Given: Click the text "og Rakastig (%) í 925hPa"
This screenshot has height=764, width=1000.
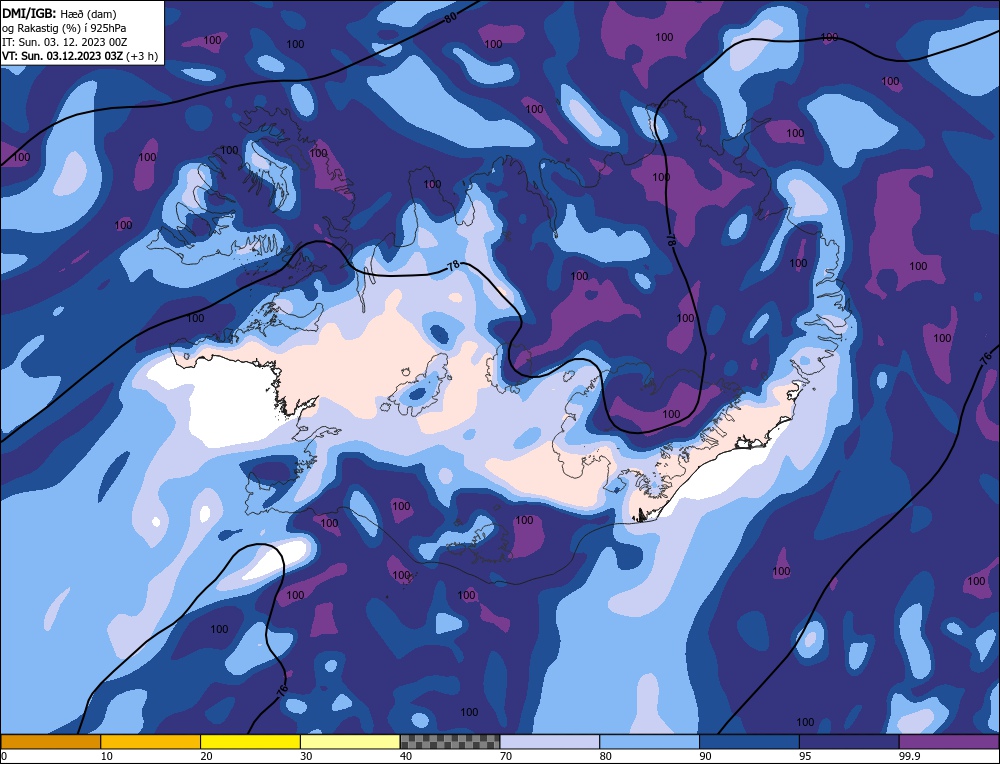Looking at the screenshot, I should (x=64, y=28).
